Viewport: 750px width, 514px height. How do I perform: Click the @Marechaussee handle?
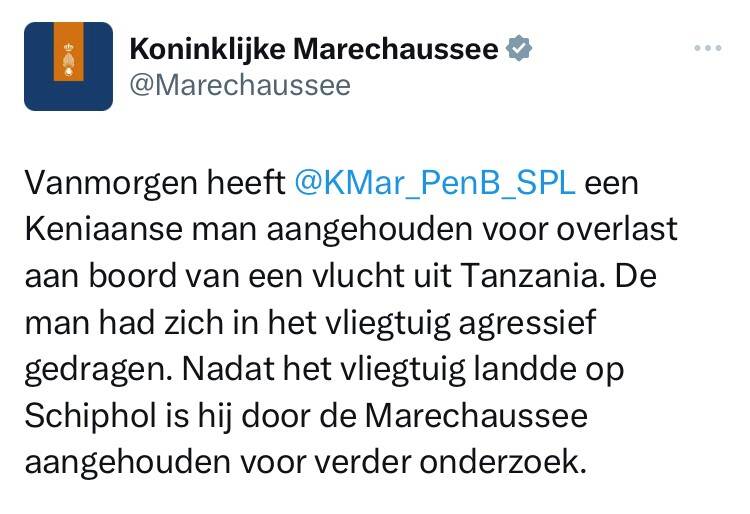click(240, 85)
